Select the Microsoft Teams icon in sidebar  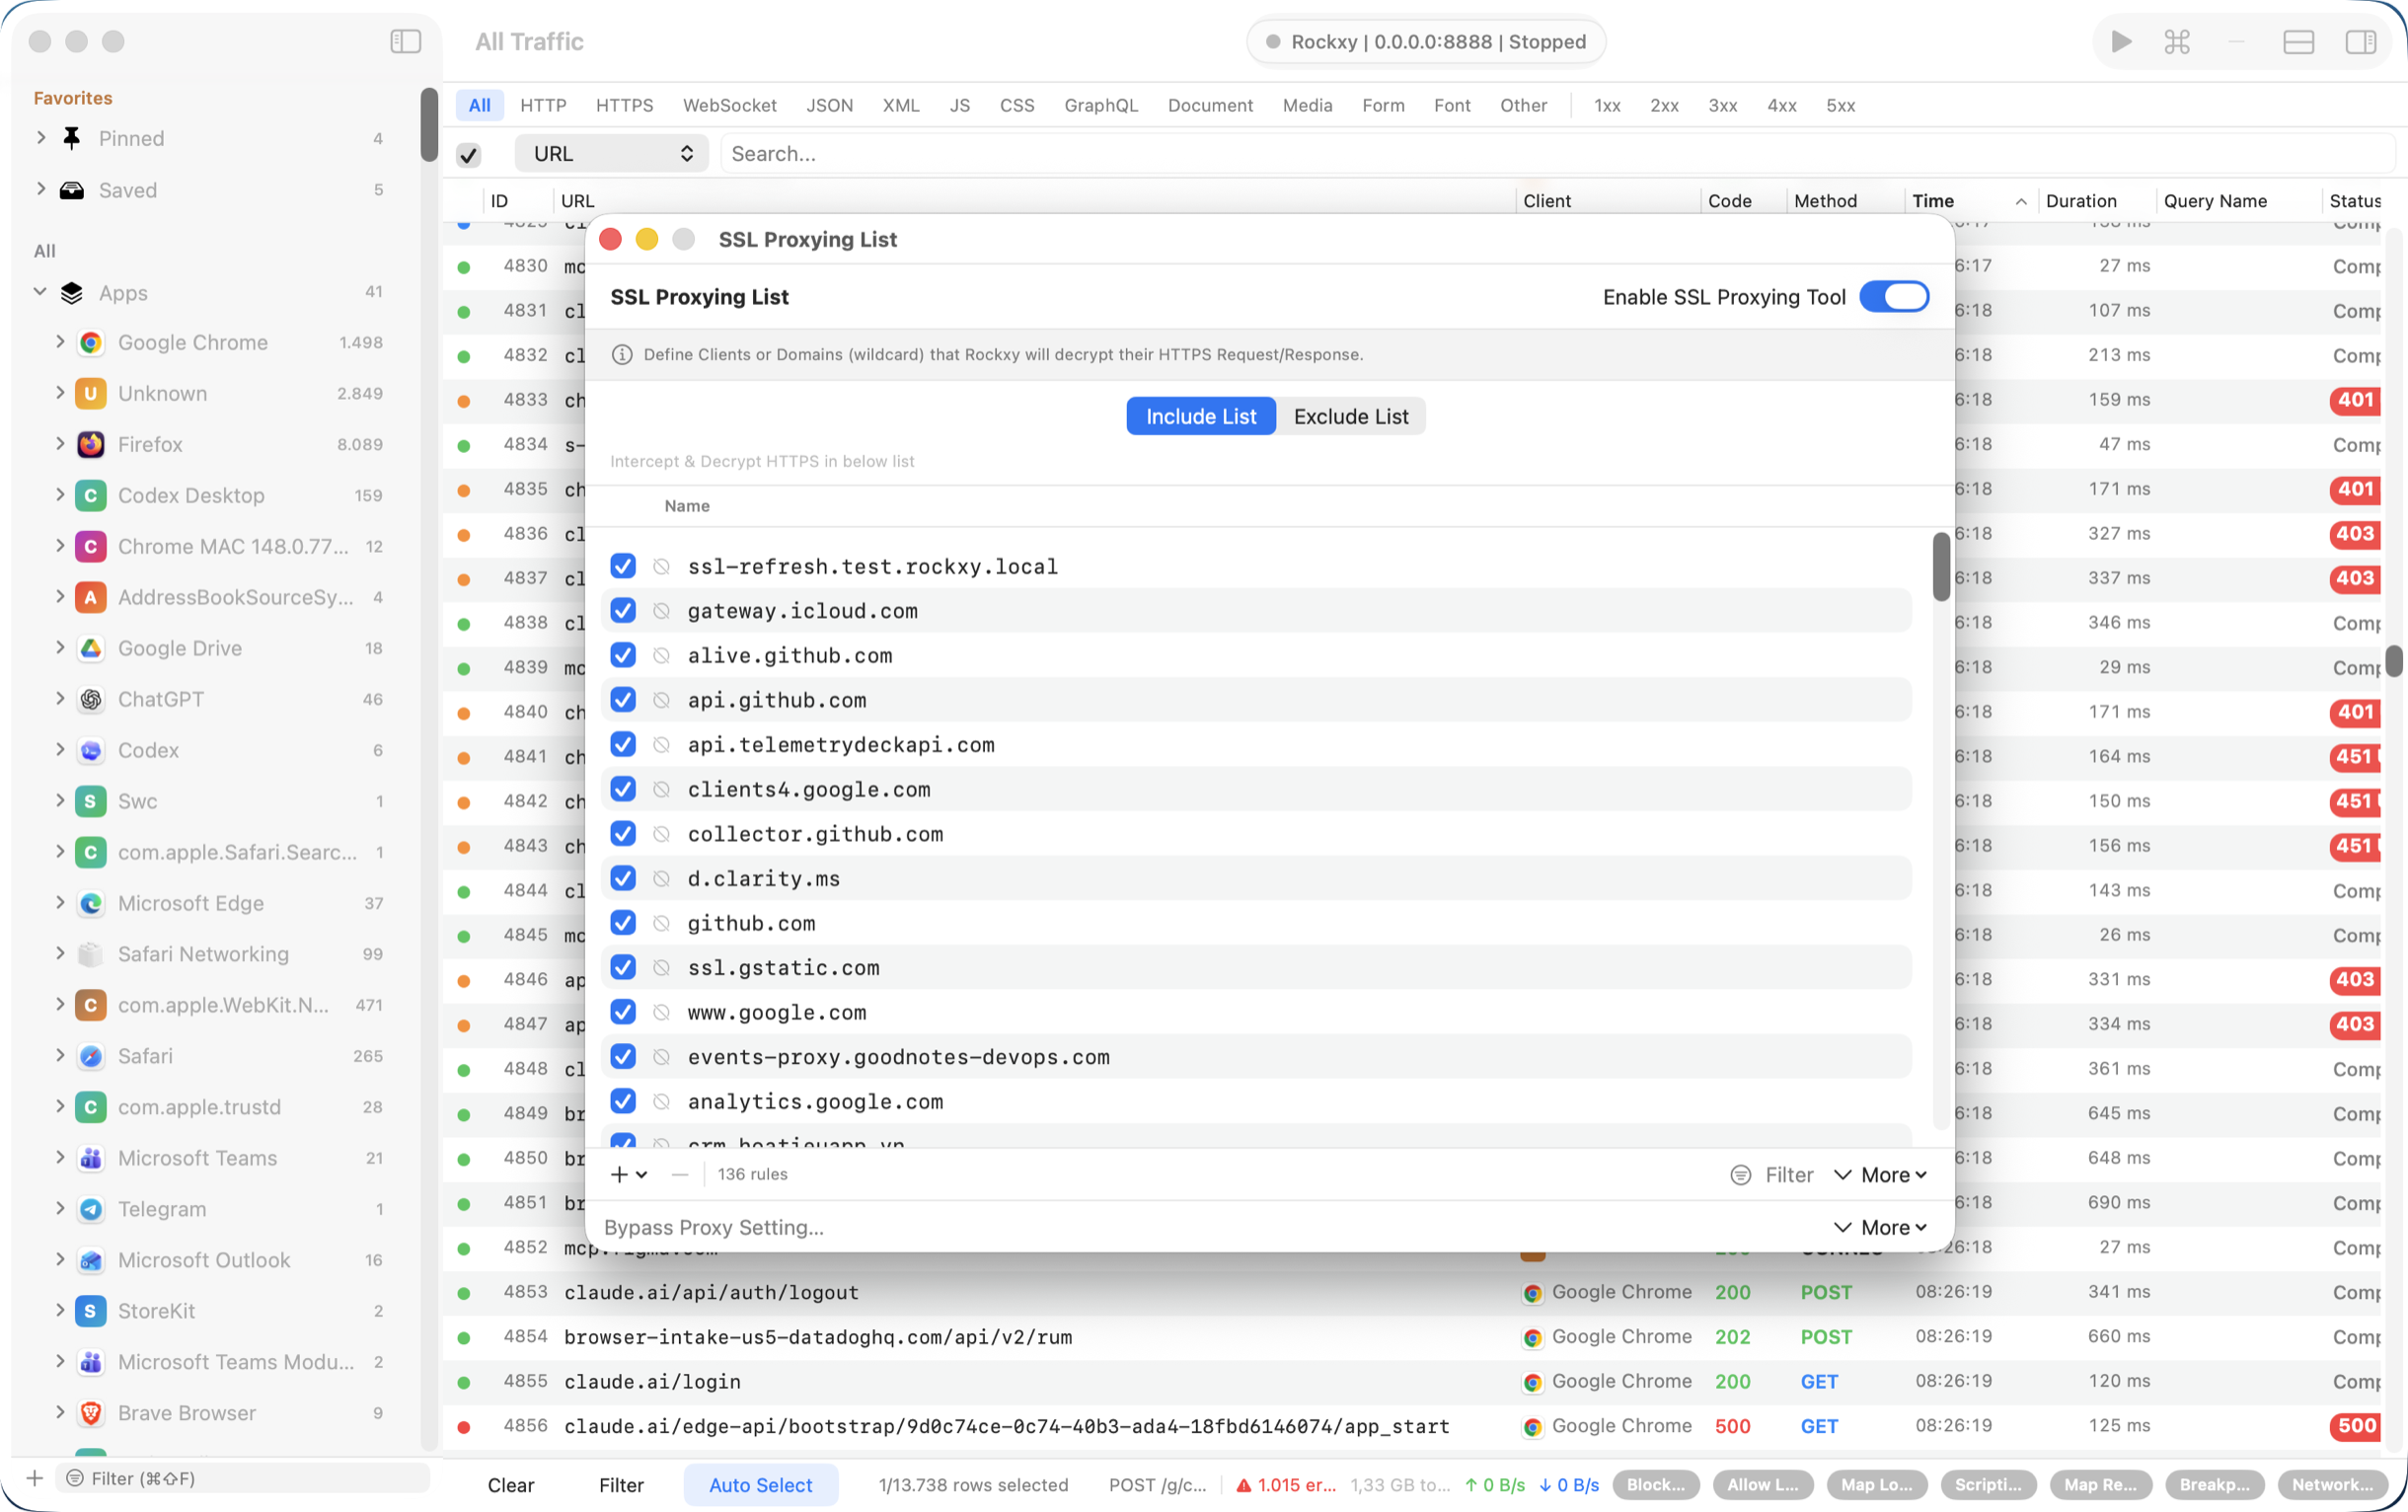tap(90, 1159)
